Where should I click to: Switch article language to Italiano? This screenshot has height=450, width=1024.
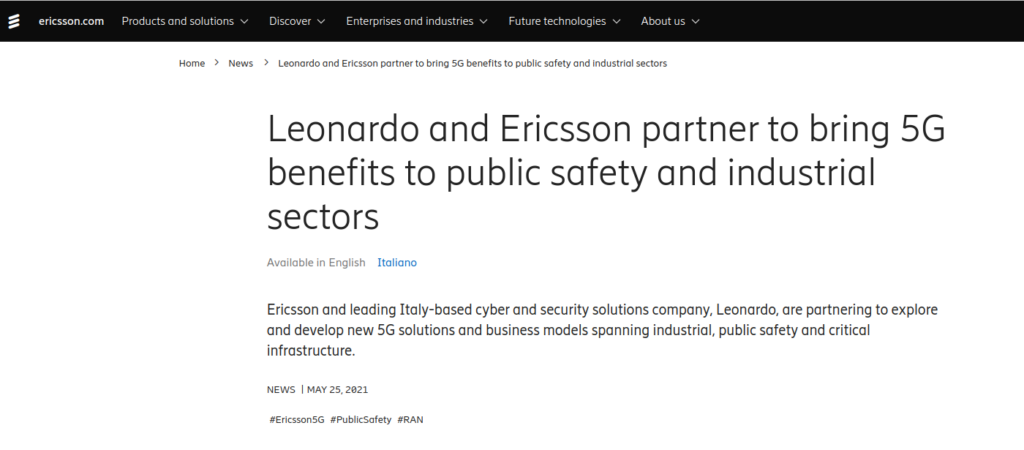397,263
